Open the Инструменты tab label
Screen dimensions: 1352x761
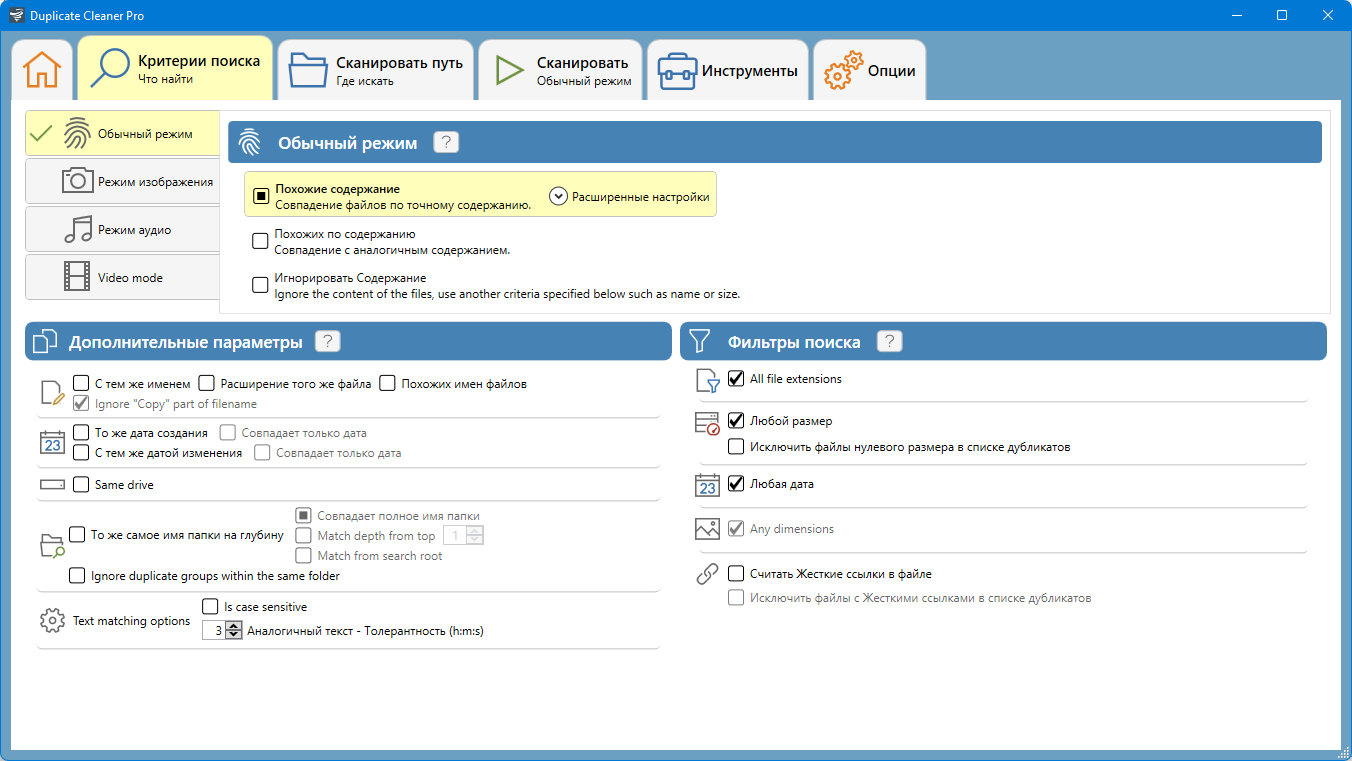click(x=750, y=71)
